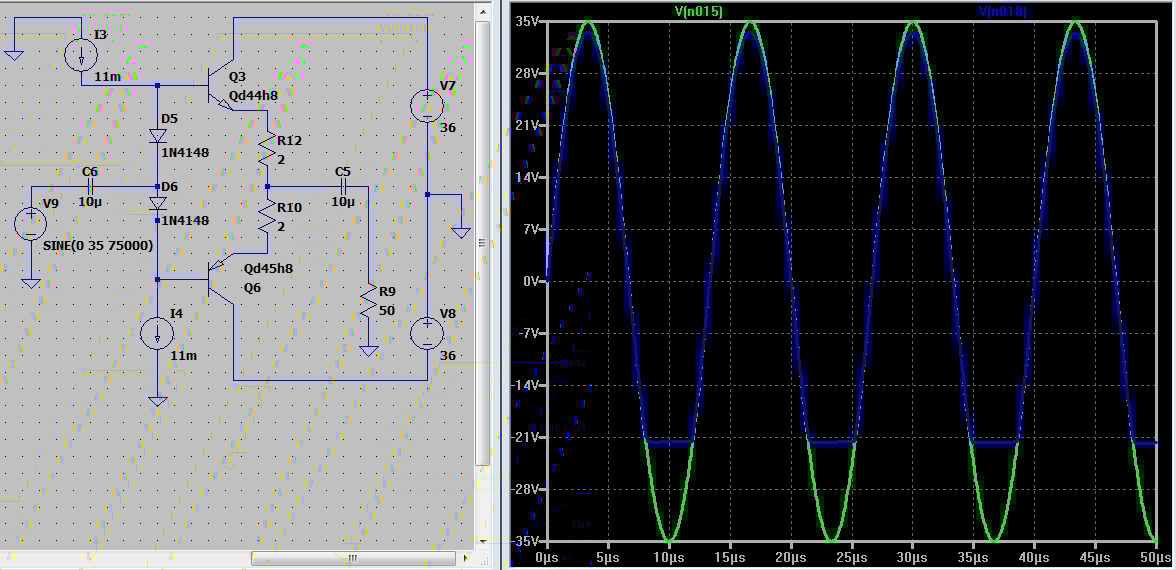
Task: Click the V(n018) blue trace label
Action: coord(1002,11)
